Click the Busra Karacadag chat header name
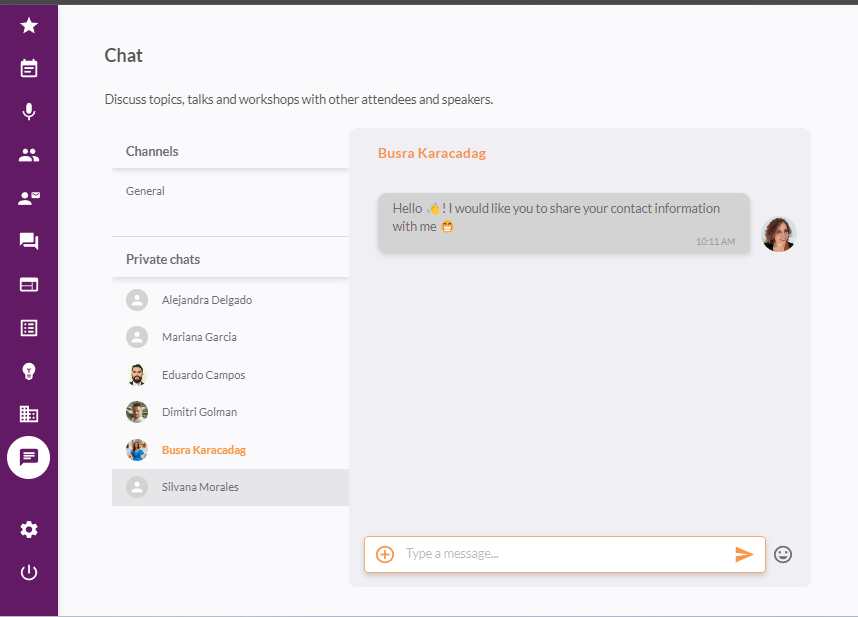This screenshot has height=617, width=858. click(x=432, y=153)
